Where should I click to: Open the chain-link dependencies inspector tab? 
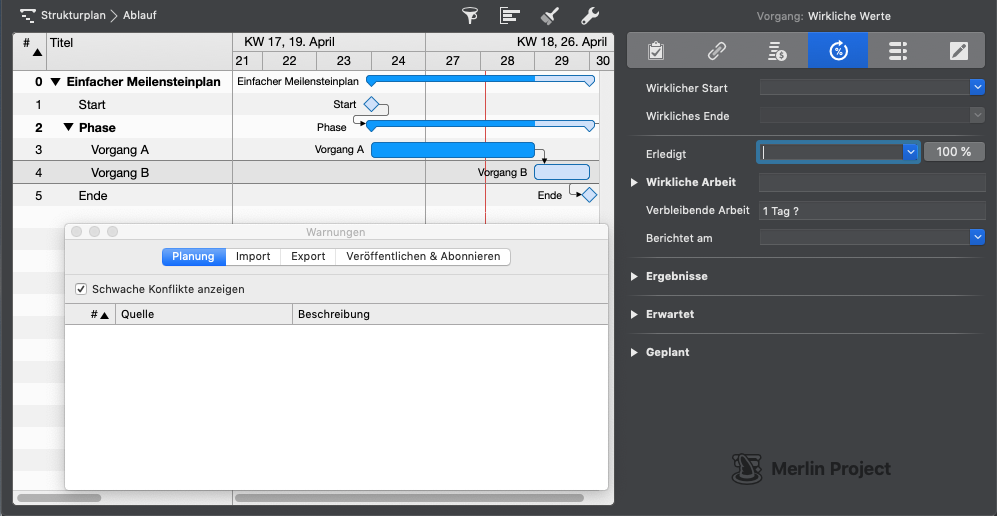[x=717, y=51]
